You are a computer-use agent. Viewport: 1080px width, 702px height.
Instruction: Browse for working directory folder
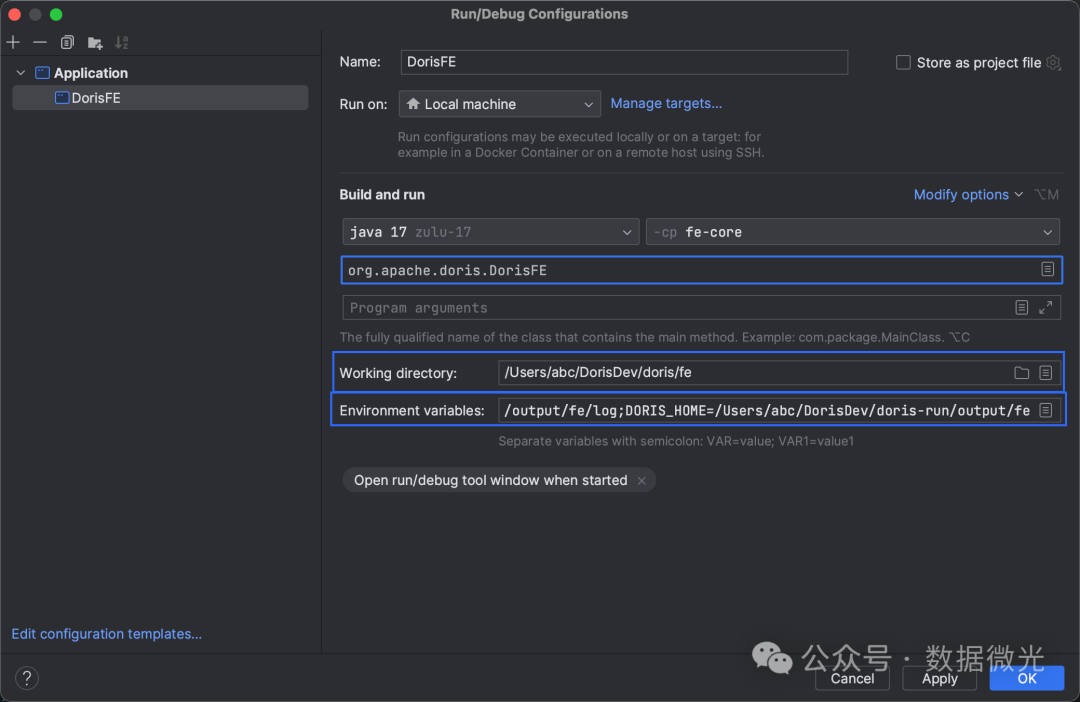tap(1021, 373)
